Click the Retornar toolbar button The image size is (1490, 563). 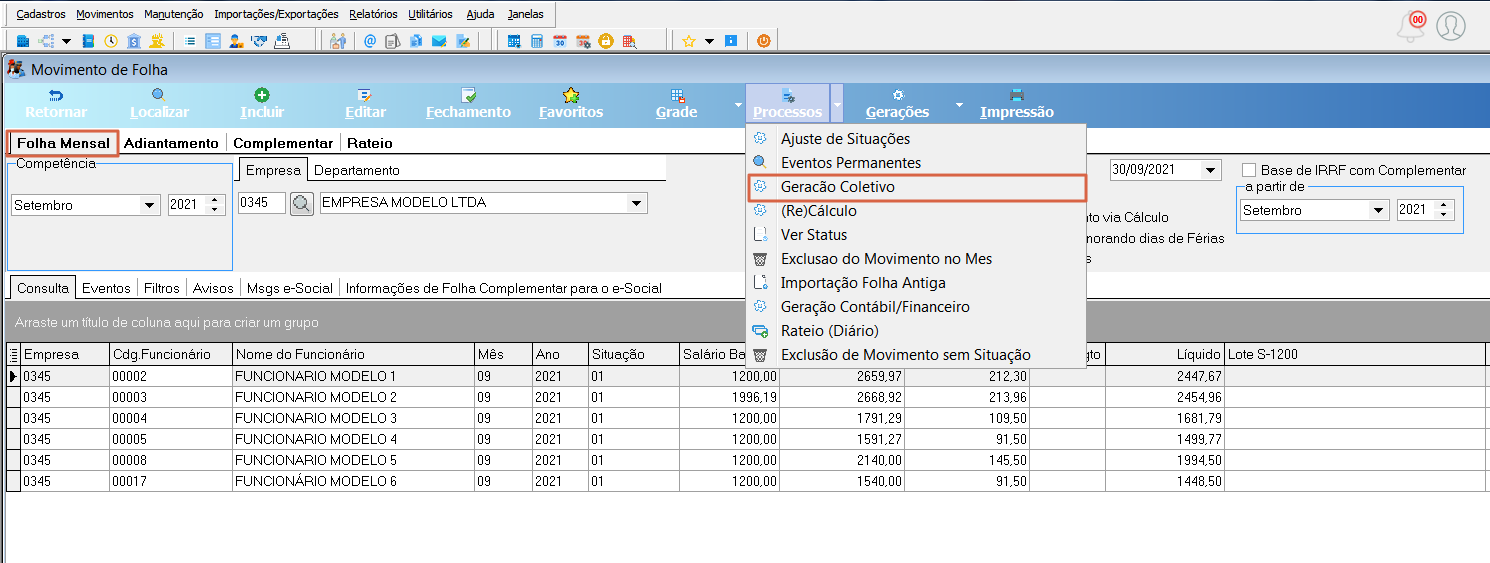point(56,103)
